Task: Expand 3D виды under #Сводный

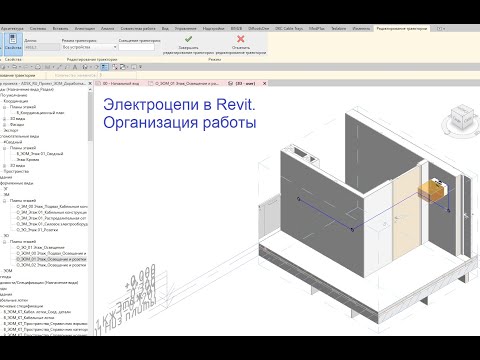Action: point(5,166)
